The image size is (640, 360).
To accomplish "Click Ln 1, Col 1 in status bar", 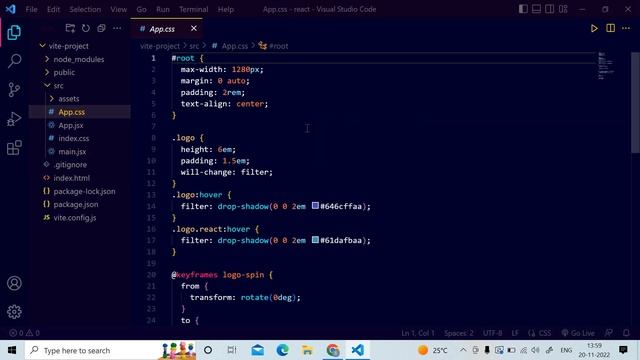I will point(418,333).
